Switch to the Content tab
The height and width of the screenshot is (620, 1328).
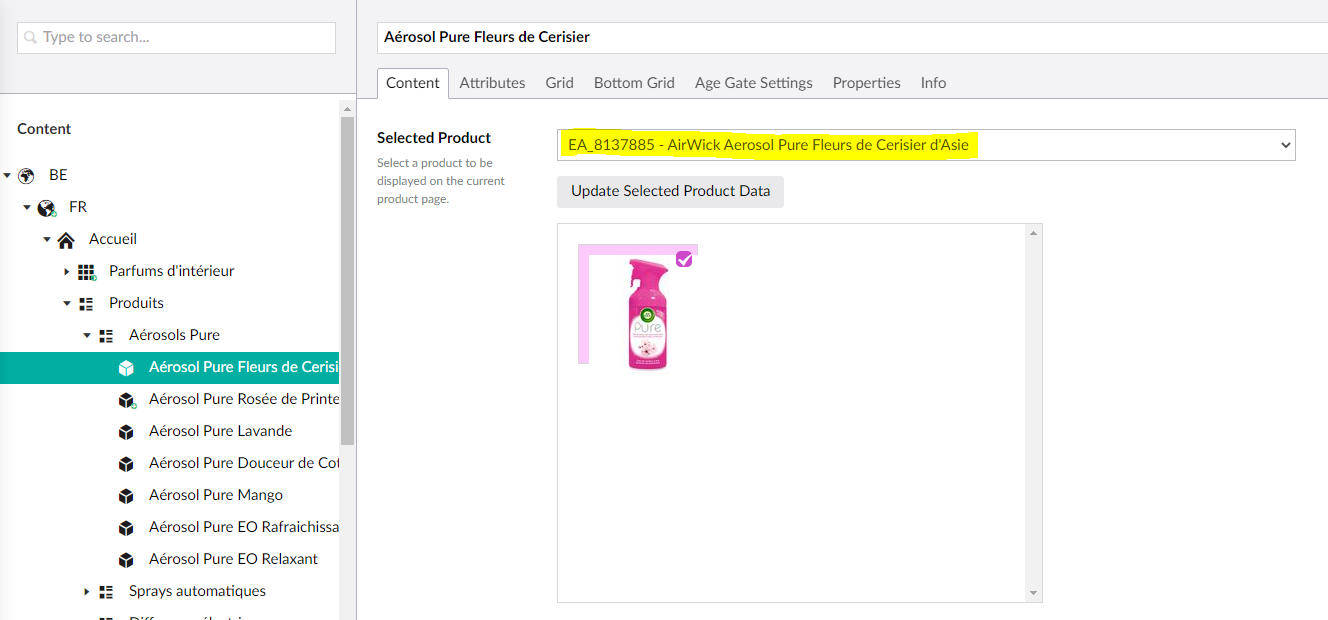[x=413, y=83]
